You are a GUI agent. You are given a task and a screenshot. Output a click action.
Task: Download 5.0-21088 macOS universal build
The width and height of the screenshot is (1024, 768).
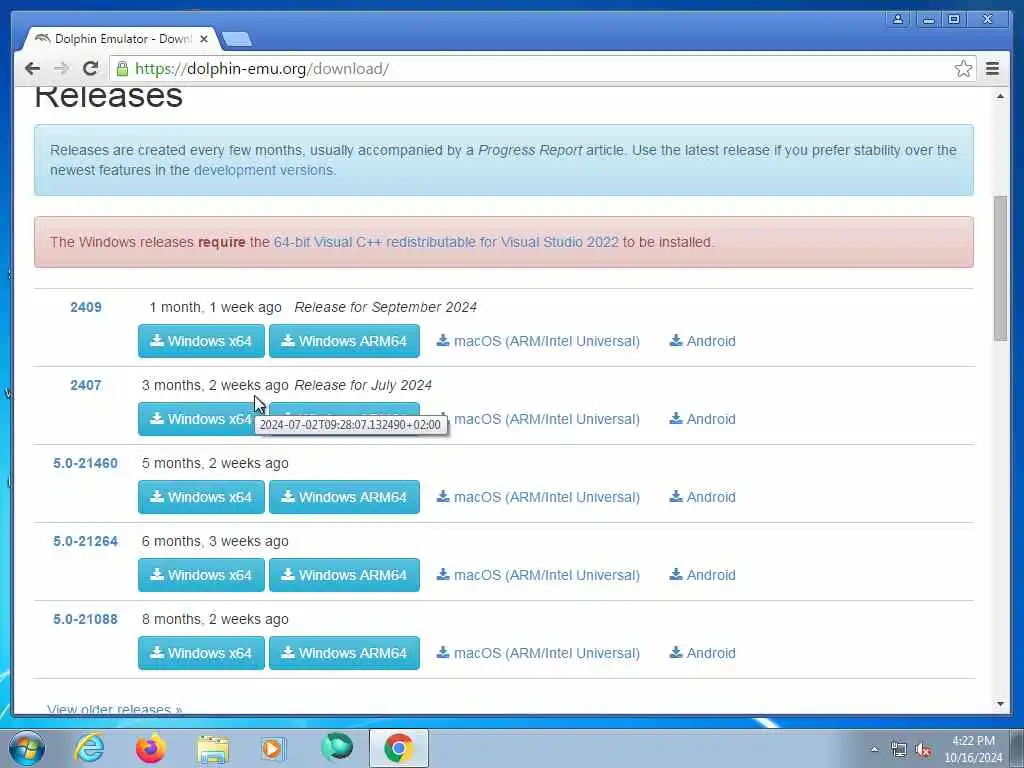(538, 653)
